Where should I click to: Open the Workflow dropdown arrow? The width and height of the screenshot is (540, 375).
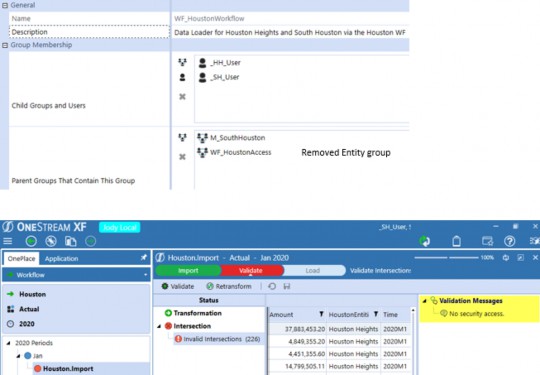tap(145, 275)
